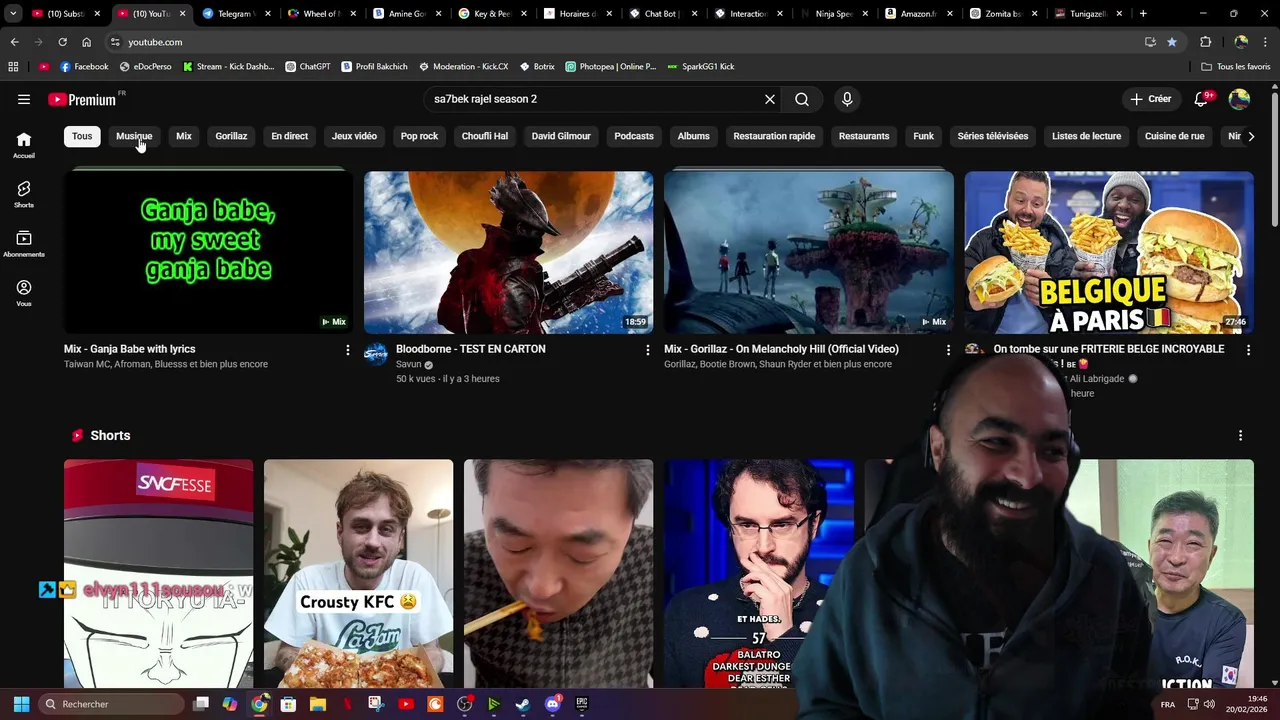This screenshot has width=1280, height=720.
Task: Open Steam from the taskbar
Action: (523, 704)
